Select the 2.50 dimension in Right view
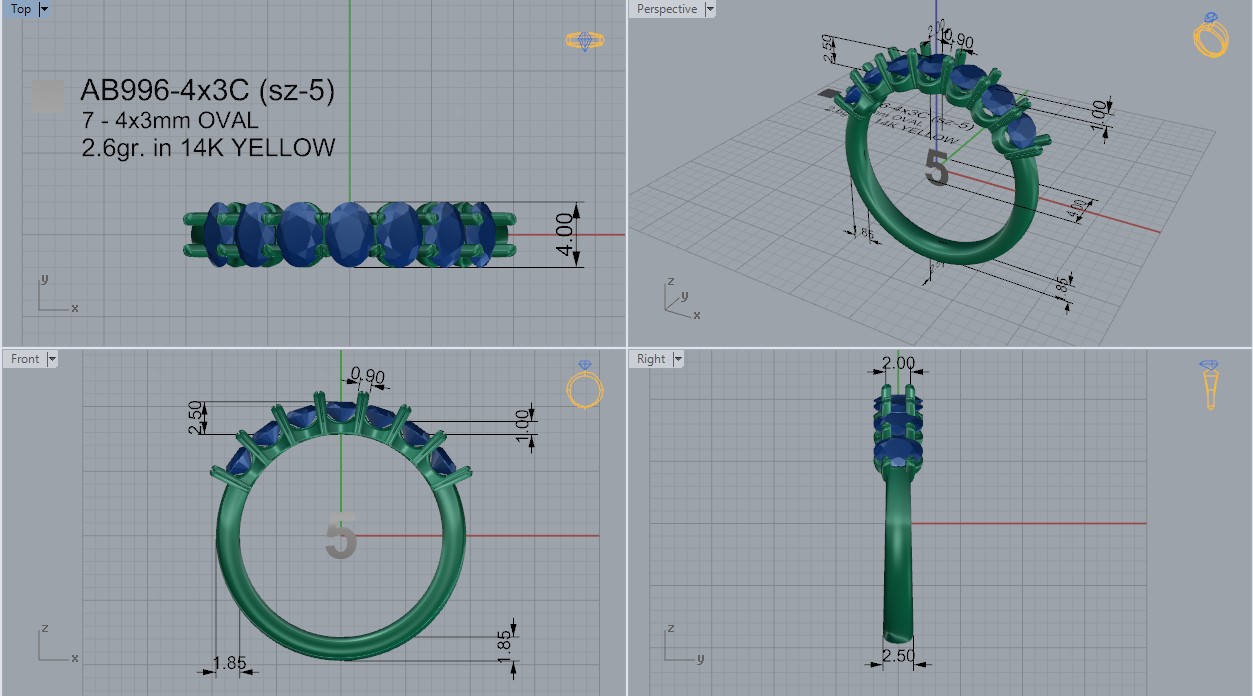Image resolution: width=1253 pixels, height=696 pixels. (x=898, y=655)
